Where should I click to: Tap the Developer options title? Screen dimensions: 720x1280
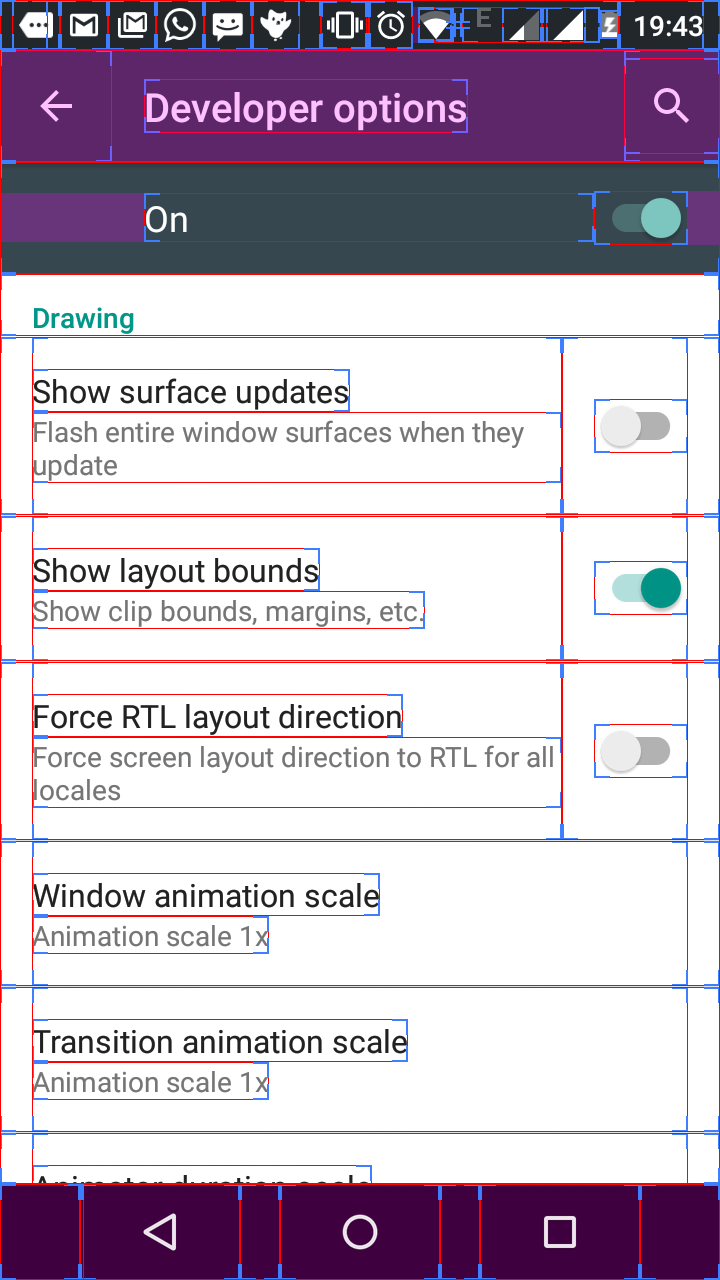click(306, 108)
